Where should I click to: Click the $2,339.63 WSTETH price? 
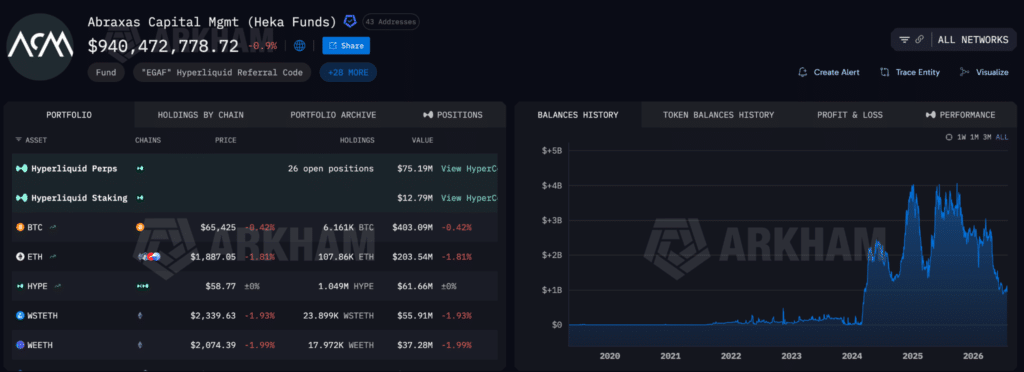click(213, 315)
